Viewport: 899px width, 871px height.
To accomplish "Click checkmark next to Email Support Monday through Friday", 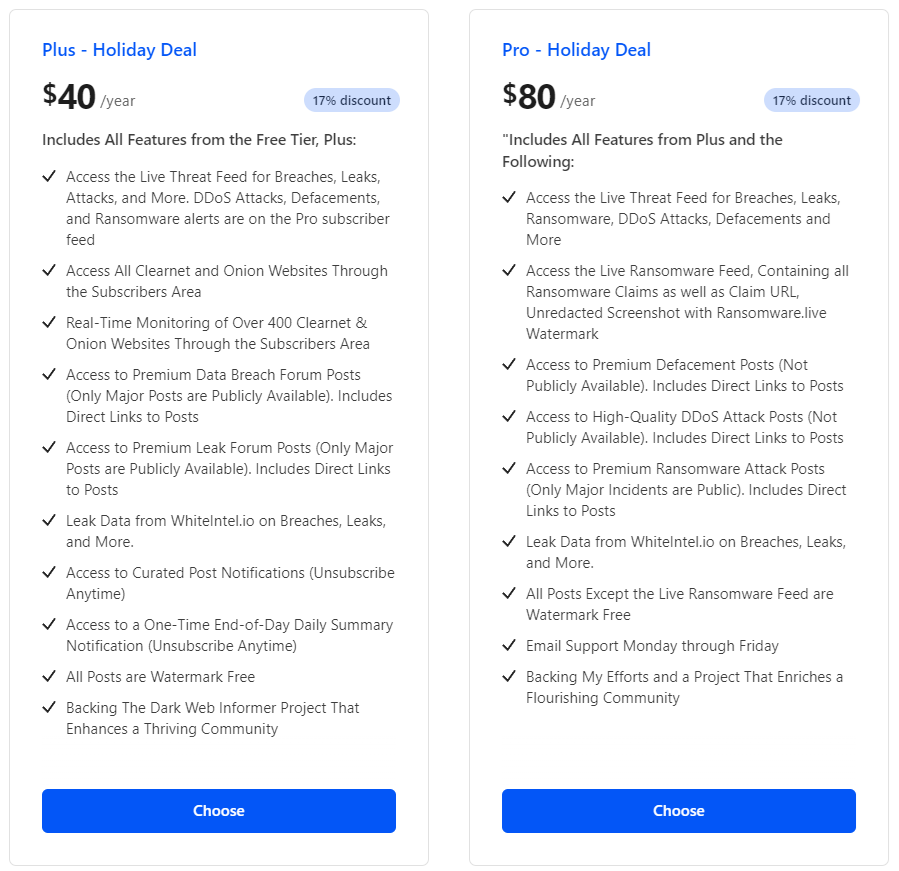I will pos(509,646).
